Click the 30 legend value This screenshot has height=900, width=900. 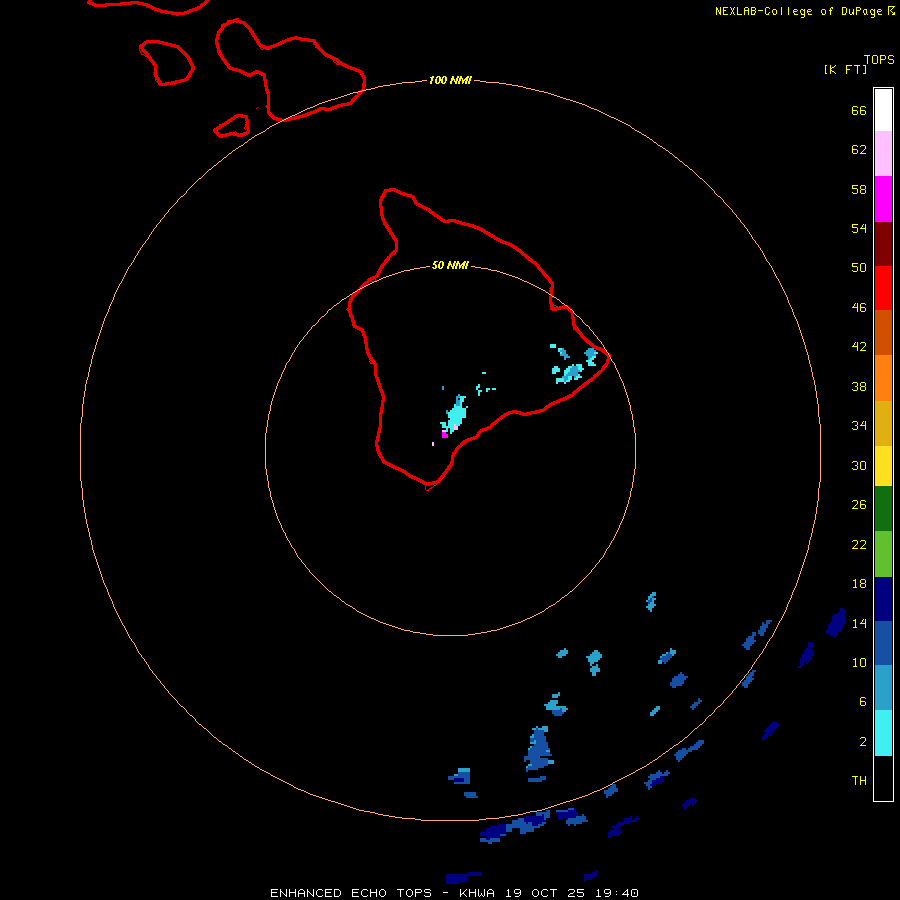point(859,465)
